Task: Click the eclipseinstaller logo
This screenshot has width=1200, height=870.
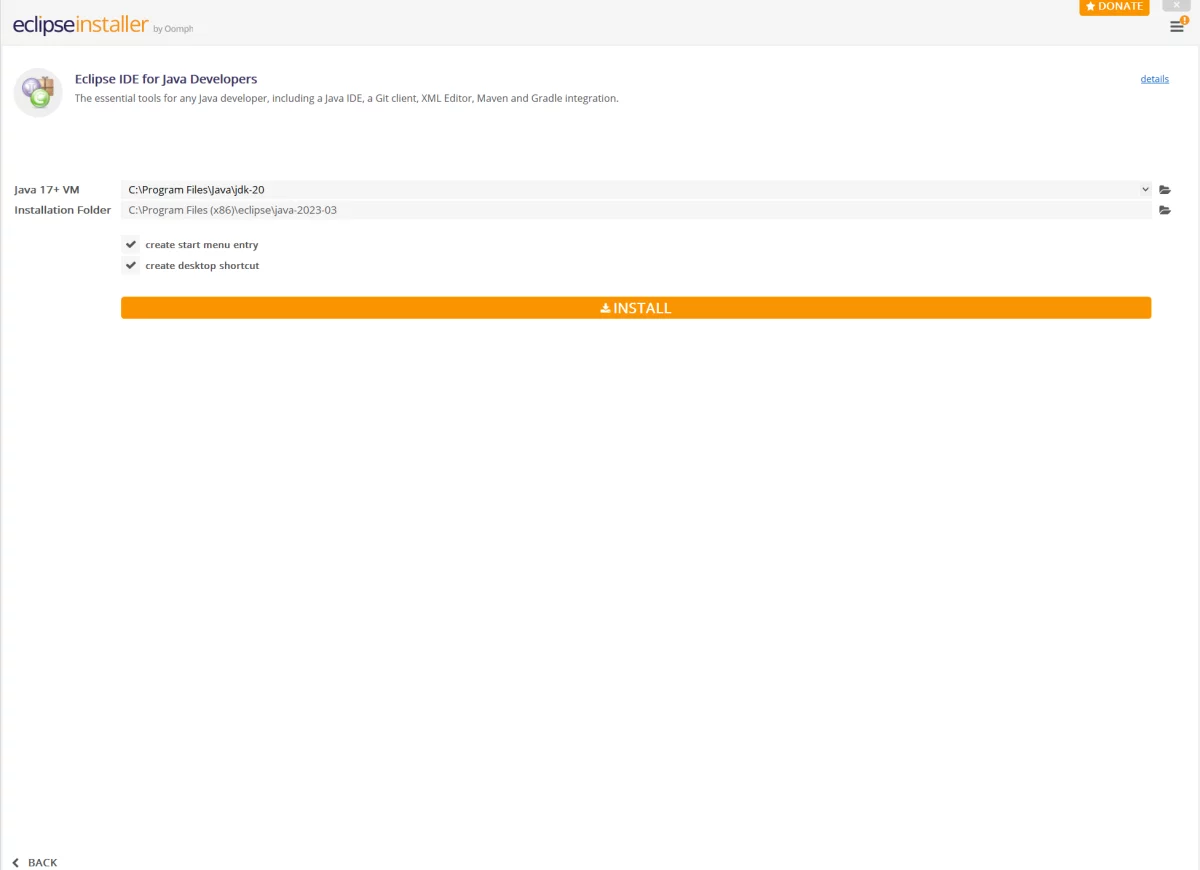Action: (80, 25)
